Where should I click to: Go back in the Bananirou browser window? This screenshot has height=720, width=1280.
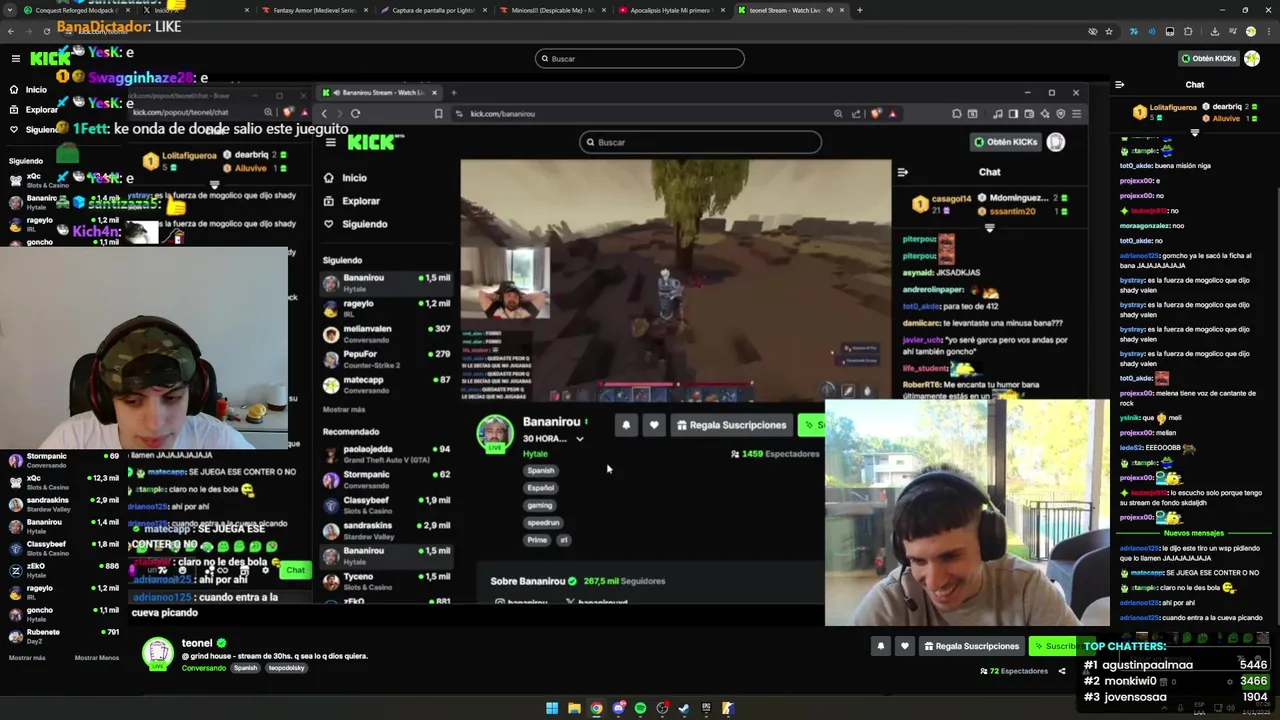click(324, 114)
